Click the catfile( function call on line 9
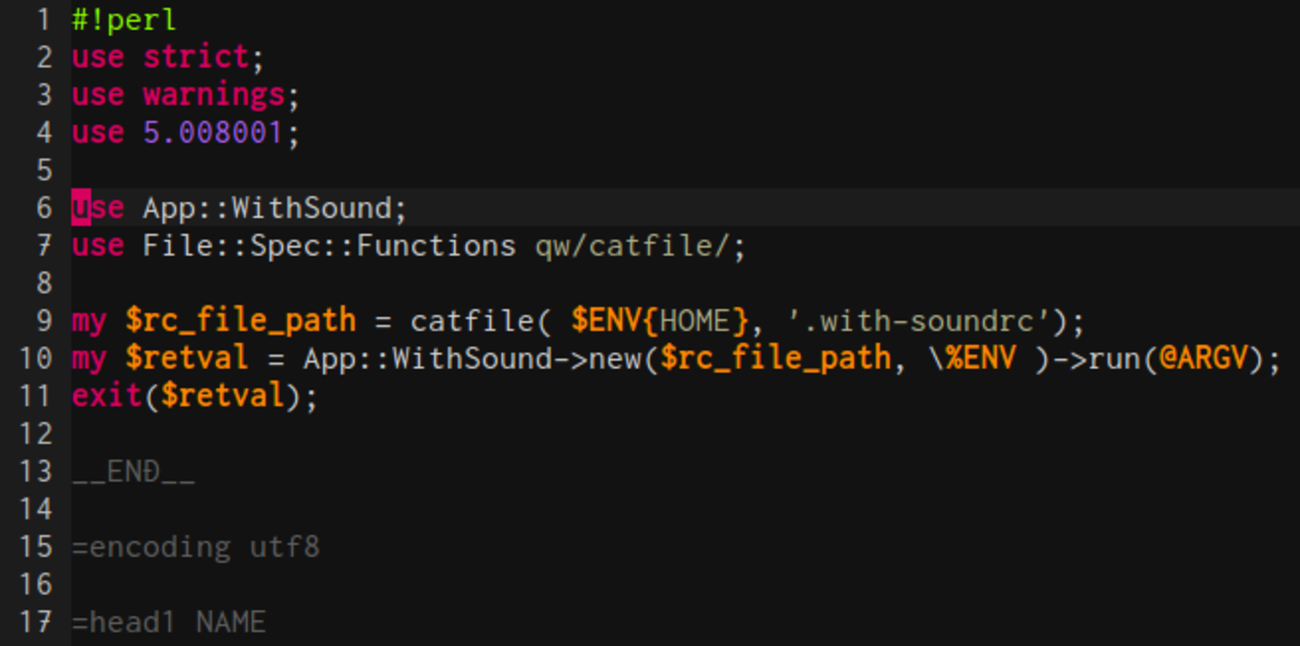The image size is (1300, 646). click(x=472, y=322)
